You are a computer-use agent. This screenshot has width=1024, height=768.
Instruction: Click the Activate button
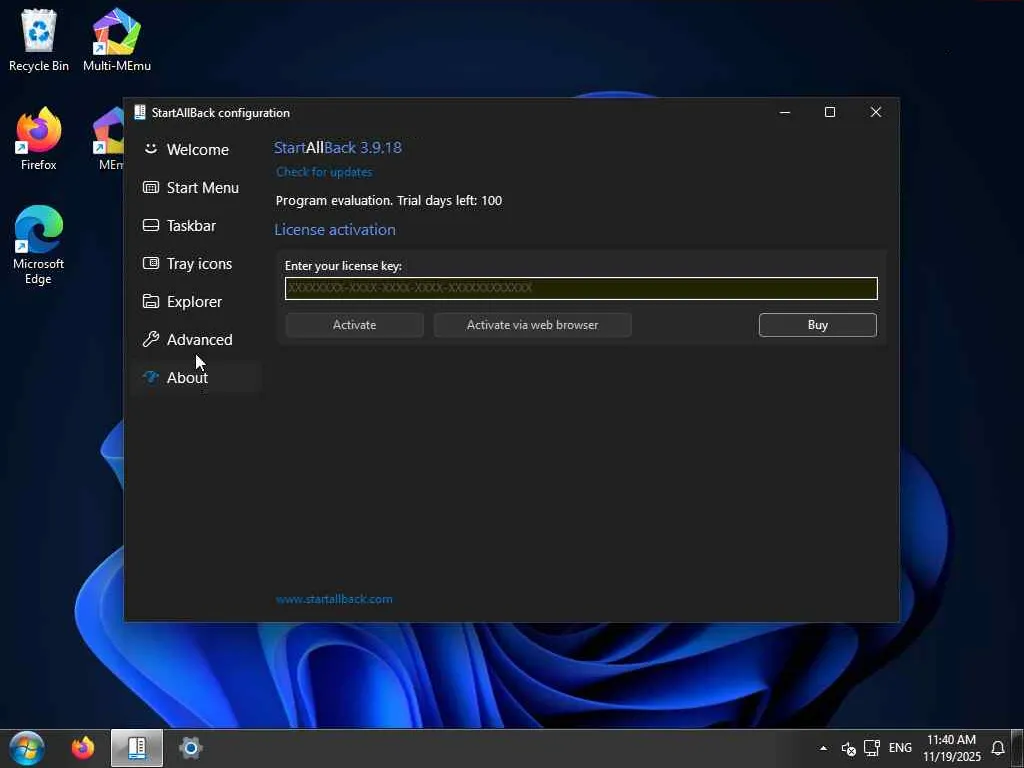pyautogui.click(x=355, y=325)
